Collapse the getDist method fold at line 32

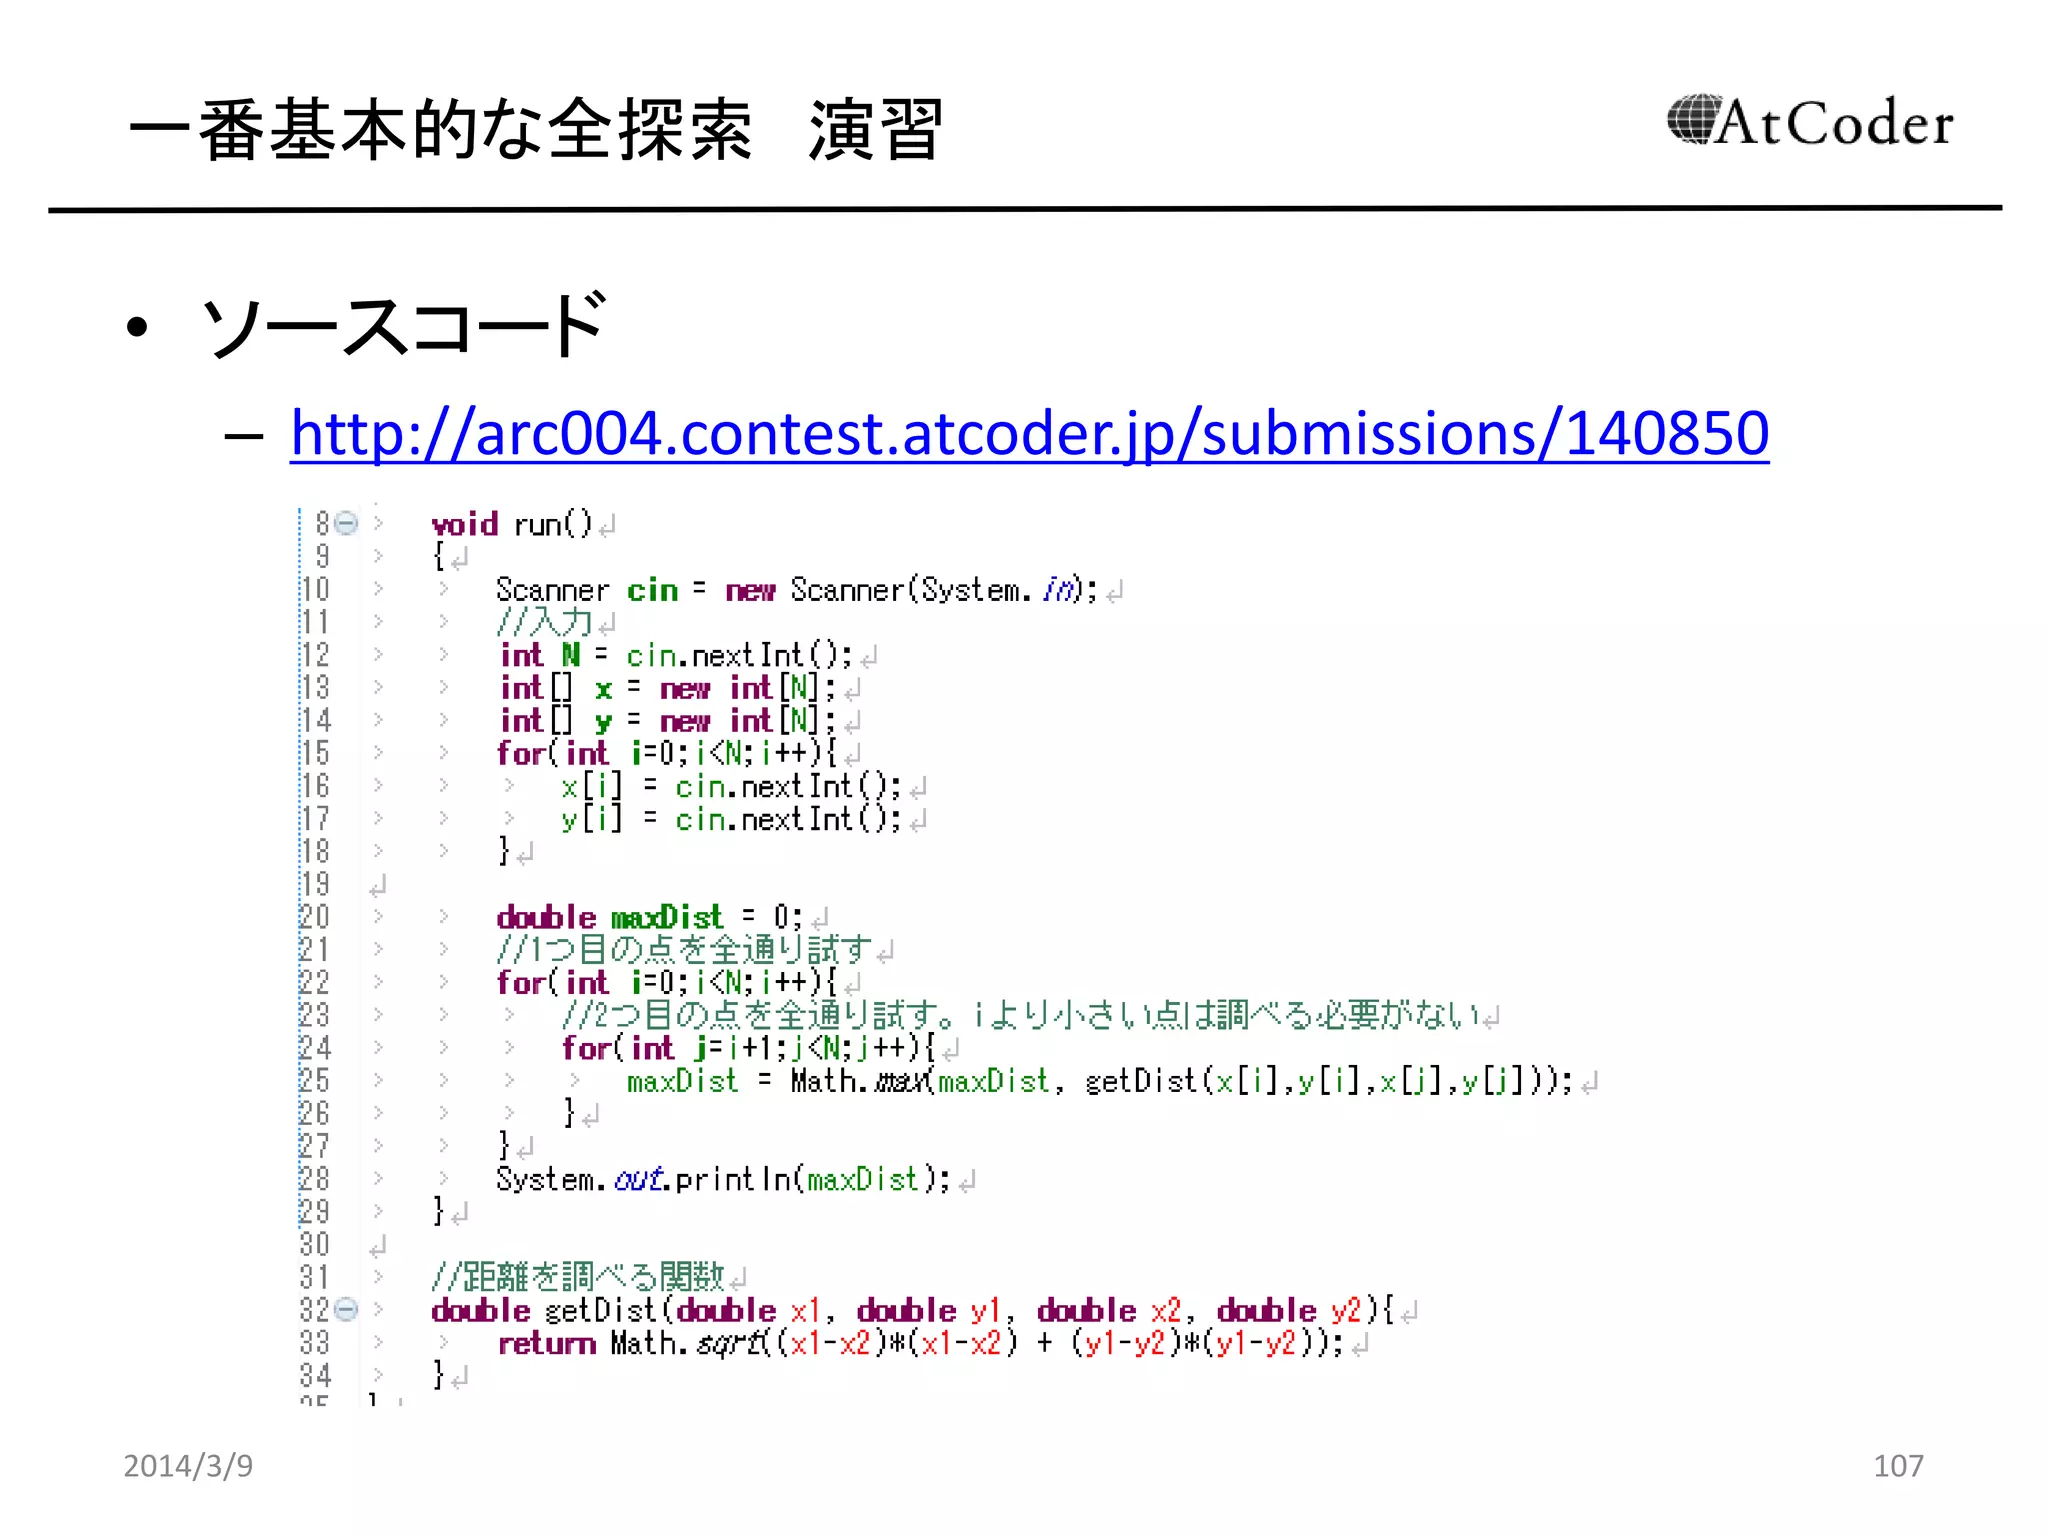(x=346, y=1309)
